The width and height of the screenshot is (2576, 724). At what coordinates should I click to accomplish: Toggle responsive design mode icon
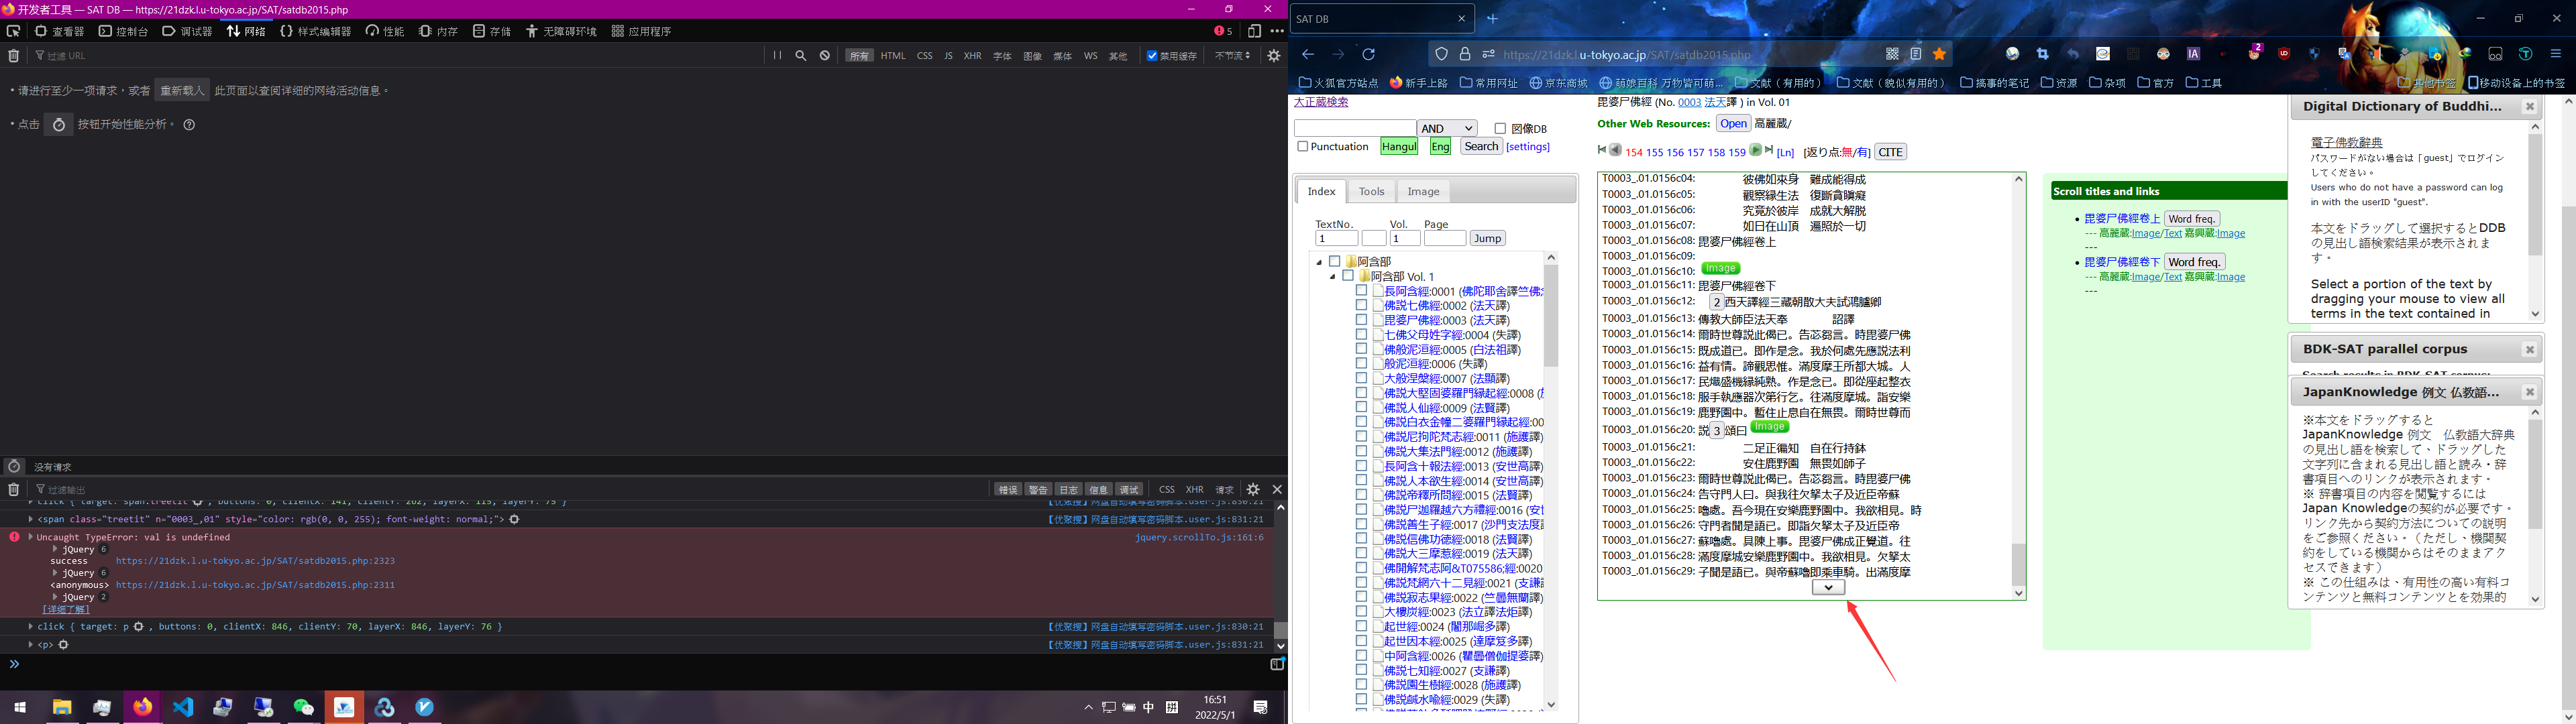pyautogui.click(x=1254, y=31)
